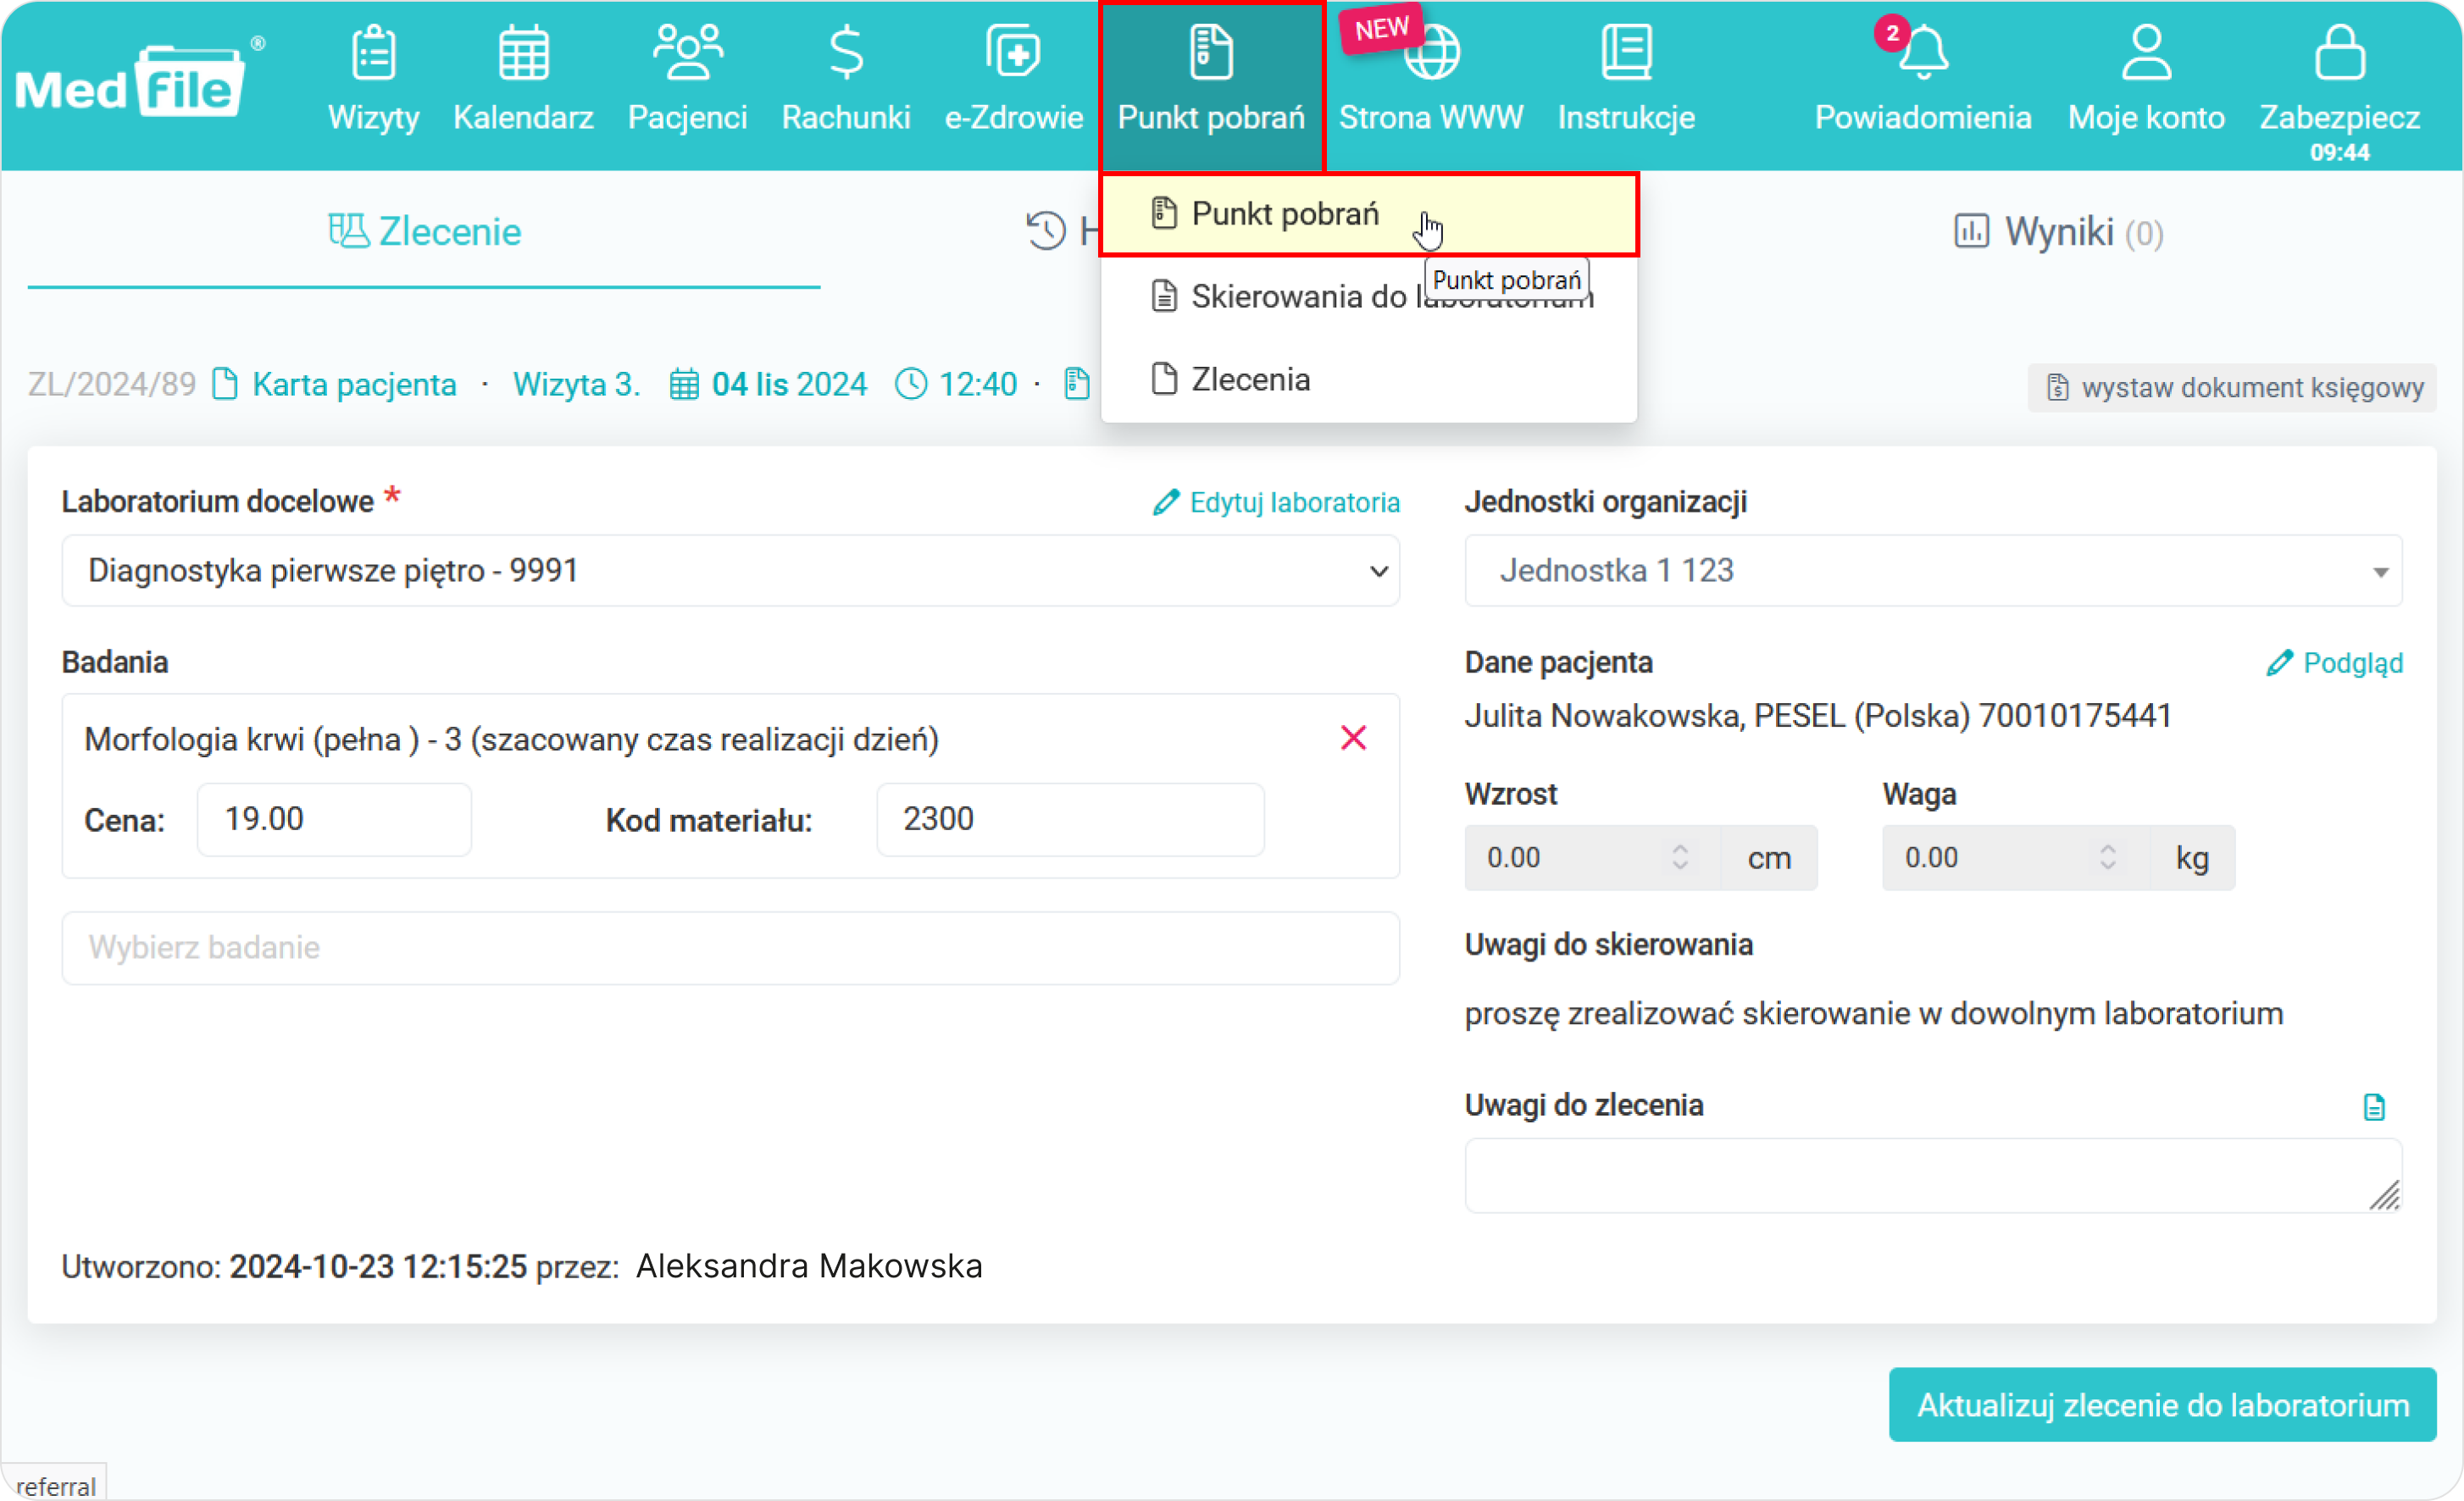The width and height of the screenshot is (2464, 1501).
Task: Open Wizyty from the top navigation
Action: point(373,80)
